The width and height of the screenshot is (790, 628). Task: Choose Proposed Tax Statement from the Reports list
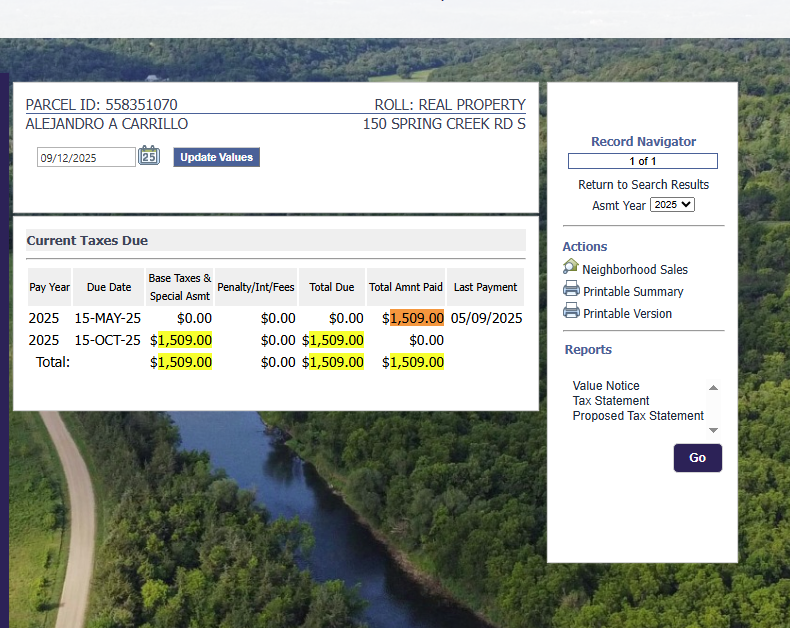click(638, 416)
